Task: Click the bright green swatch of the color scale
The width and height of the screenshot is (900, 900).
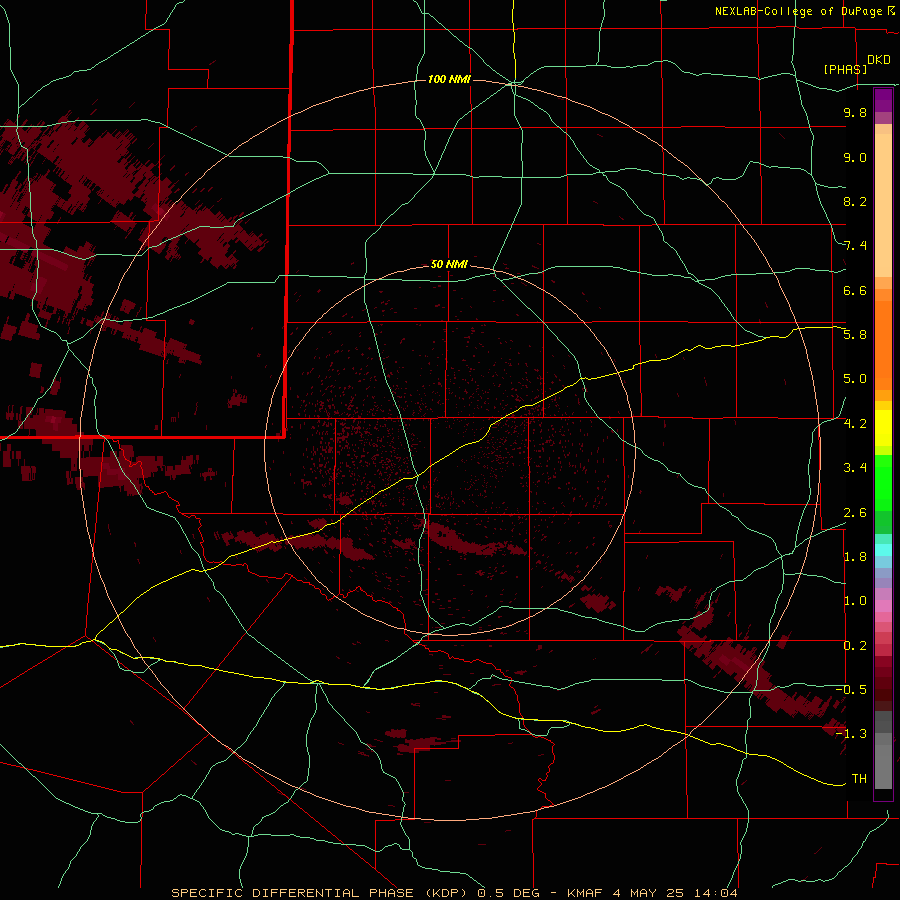Action: coord(883,482)
